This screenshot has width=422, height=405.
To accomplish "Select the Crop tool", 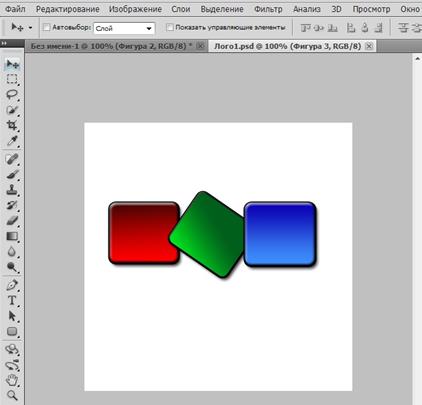I will point(12,125).
